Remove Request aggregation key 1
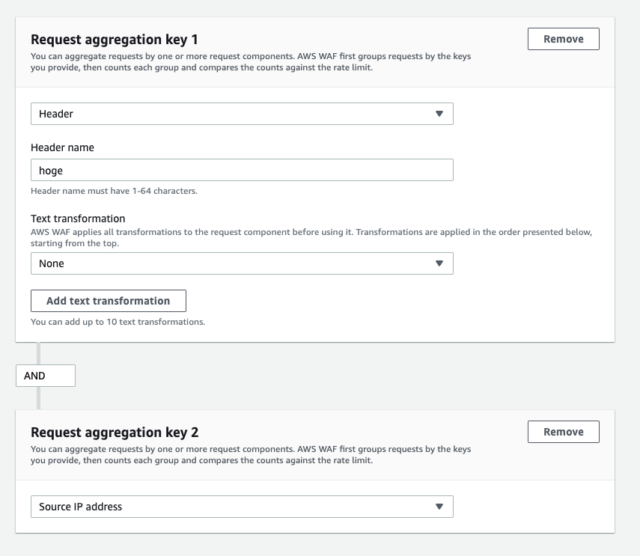 pos(563,39)
